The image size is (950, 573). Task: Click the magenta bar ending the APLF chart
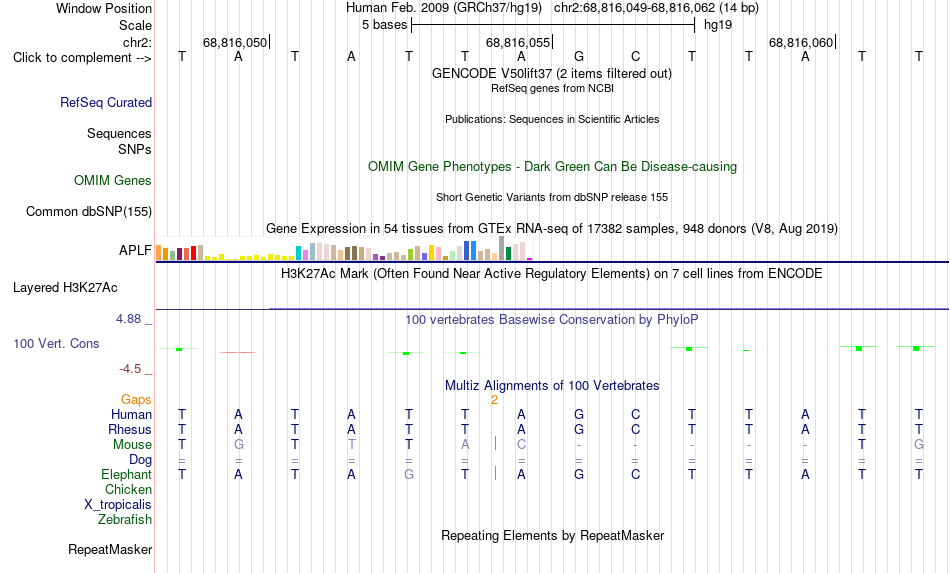pos(530,259)
